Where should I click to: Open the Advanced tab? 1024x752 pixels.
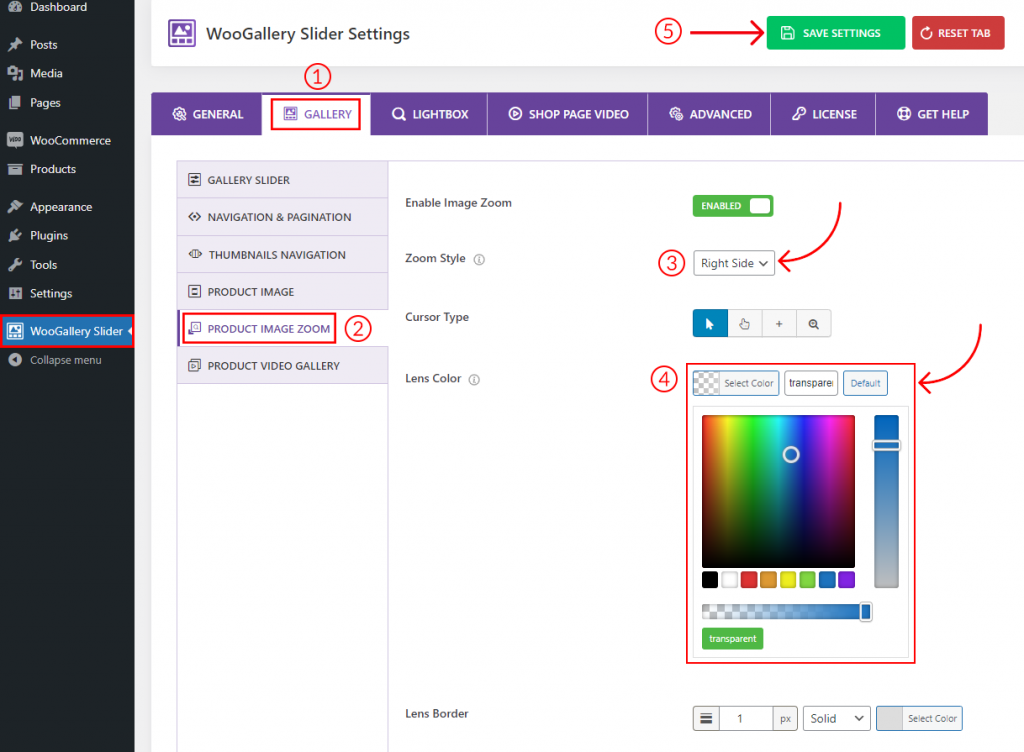point(709,114)
